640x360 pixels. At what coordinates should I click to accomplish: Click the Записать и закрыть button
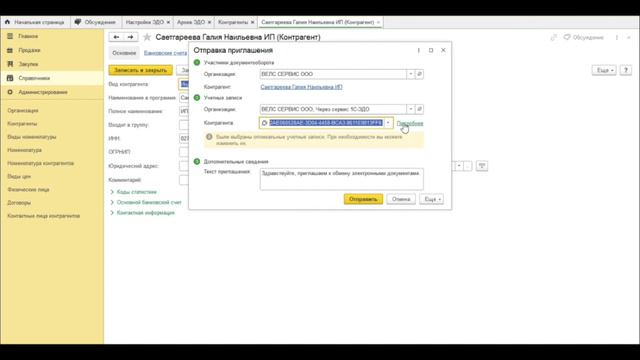140,70
